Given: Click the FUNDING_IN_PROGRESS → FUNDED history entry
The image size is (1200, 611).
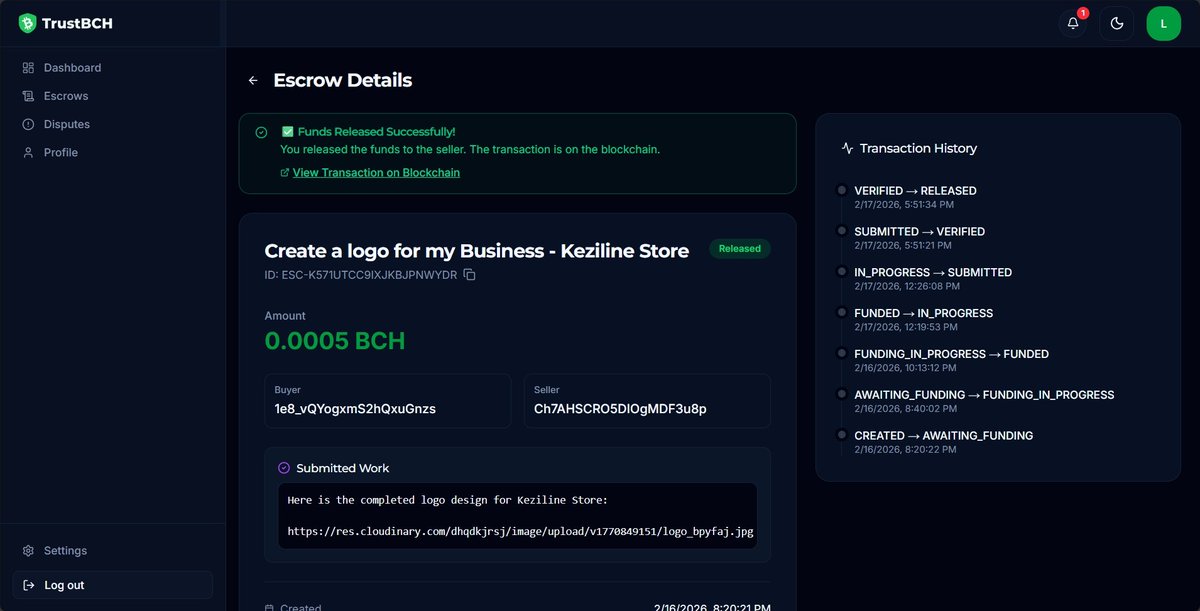Looking at the screenshot, I should pos(951,355).
